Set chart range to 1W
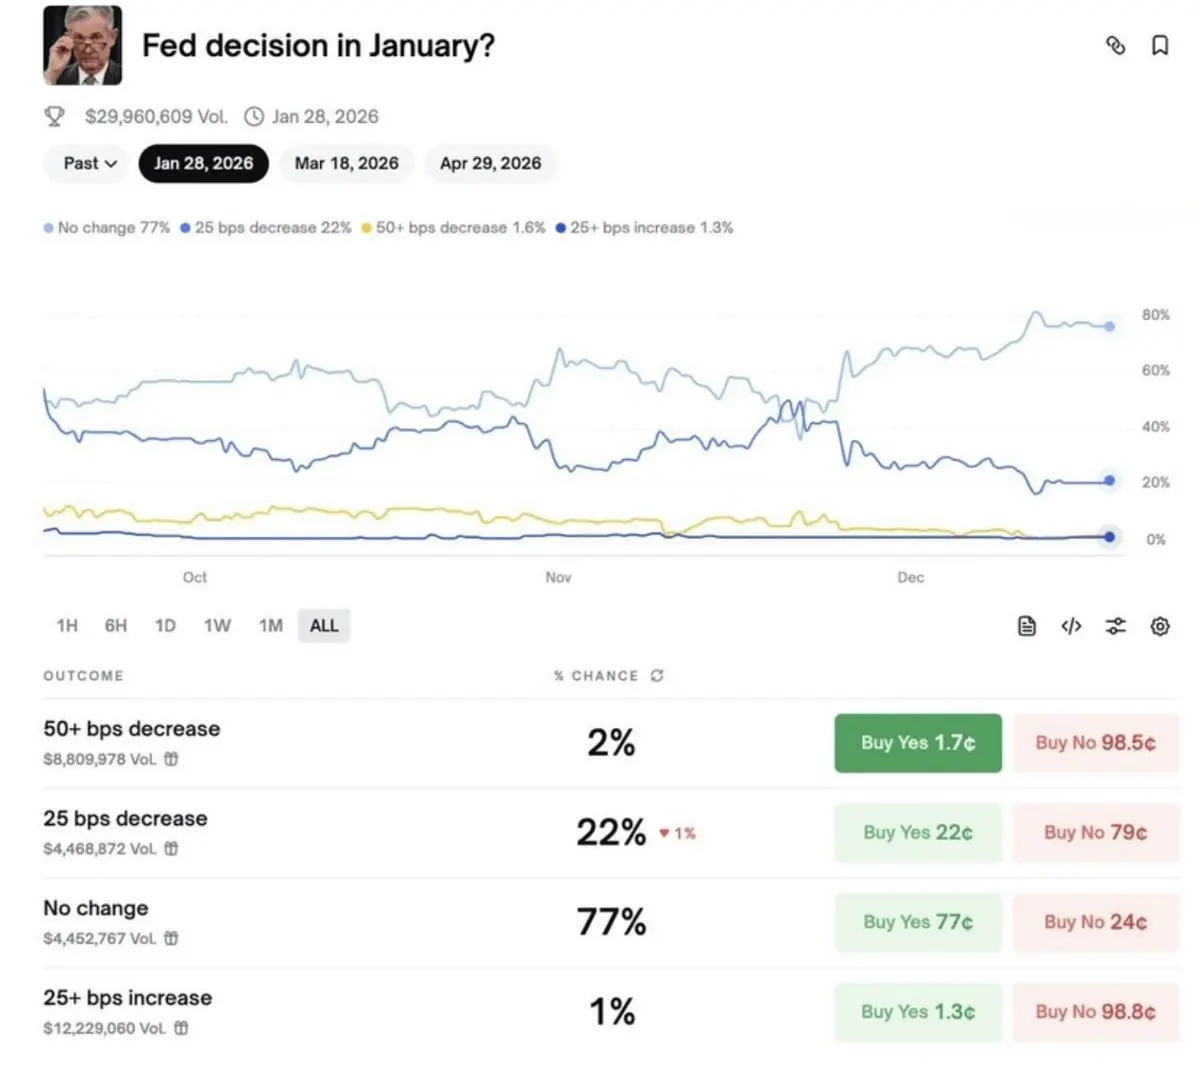 pos(217,626)
